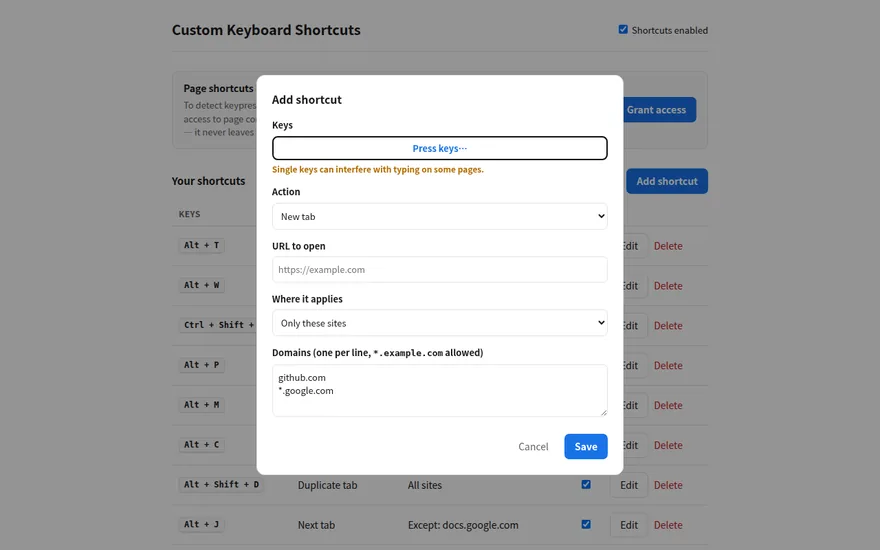Click the Alt + J key badge
The width and height of the screenshot is (880, 550).
coord(201,524)
